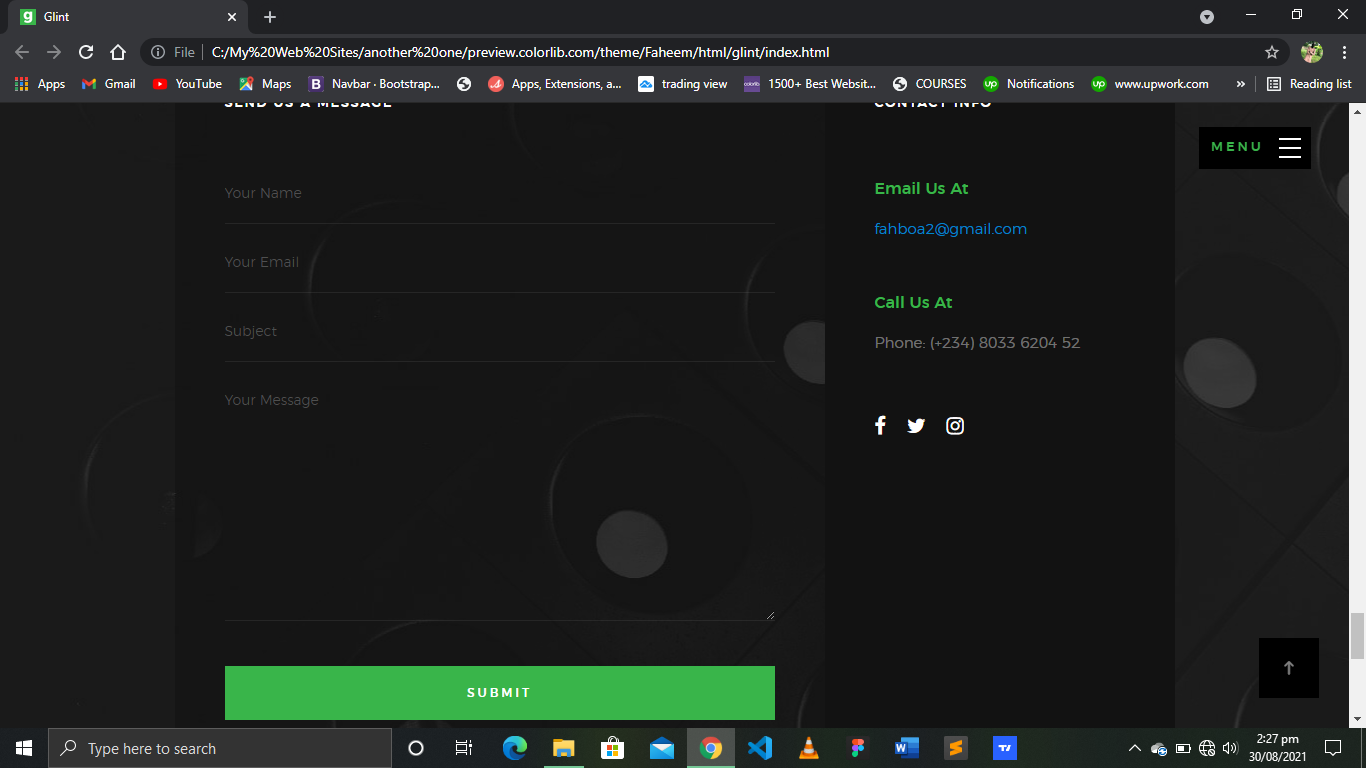Open the hamburger MENU icon
The height and width of the screenshot is (768, 1366).
[1290, 147]
